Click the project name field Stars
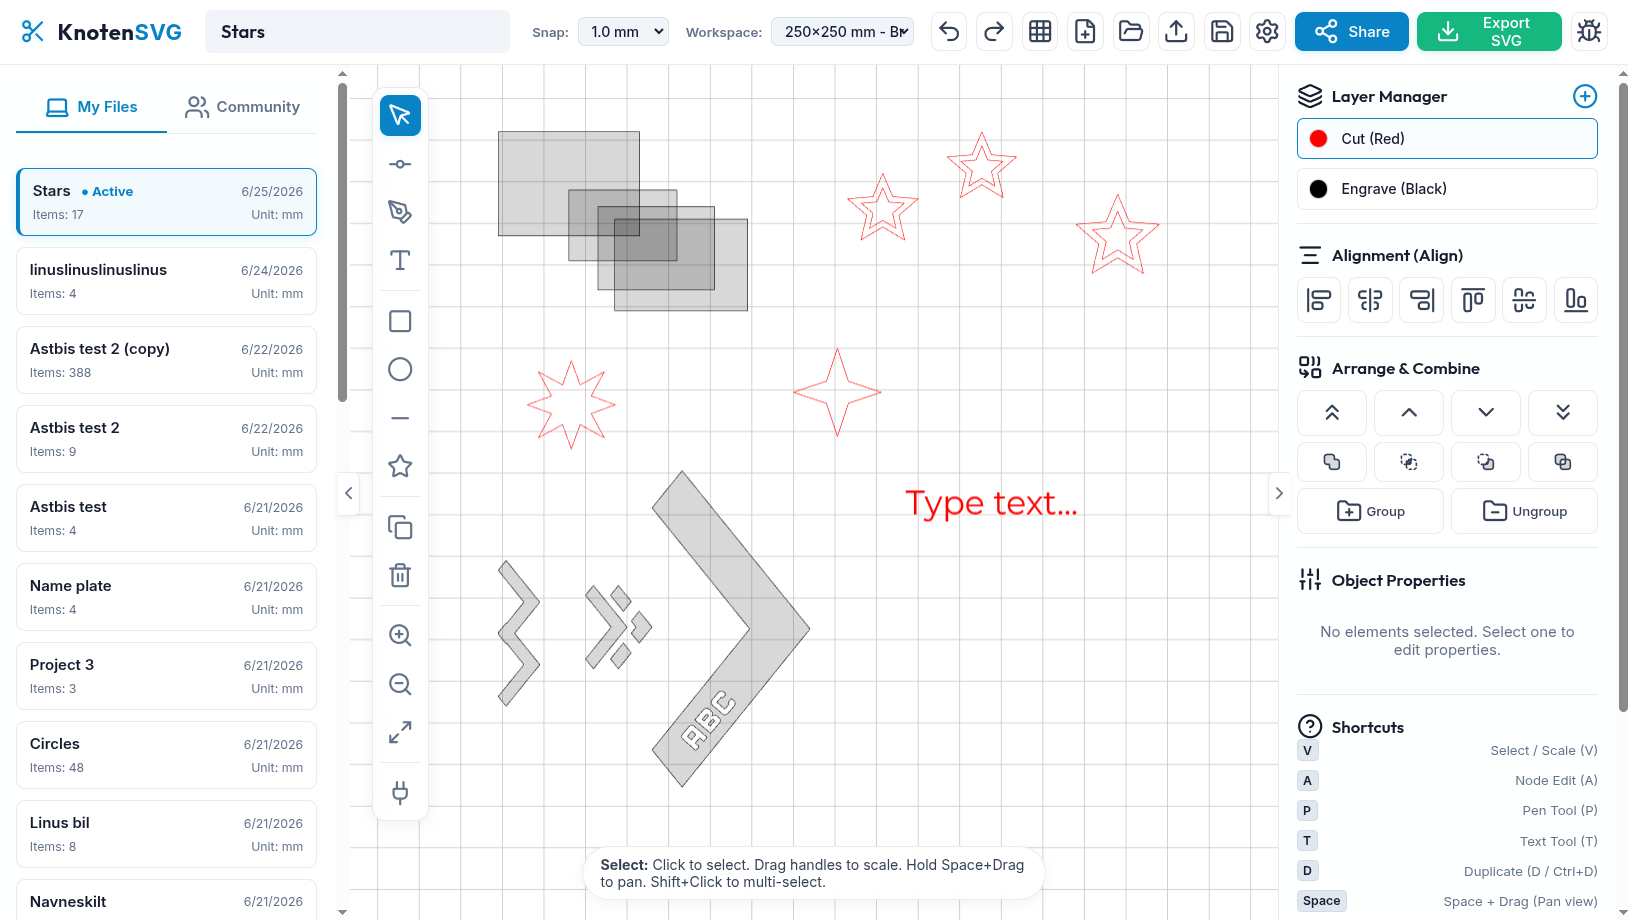Viewport: 1628px width, 920px height. click(x=357, y=32)
